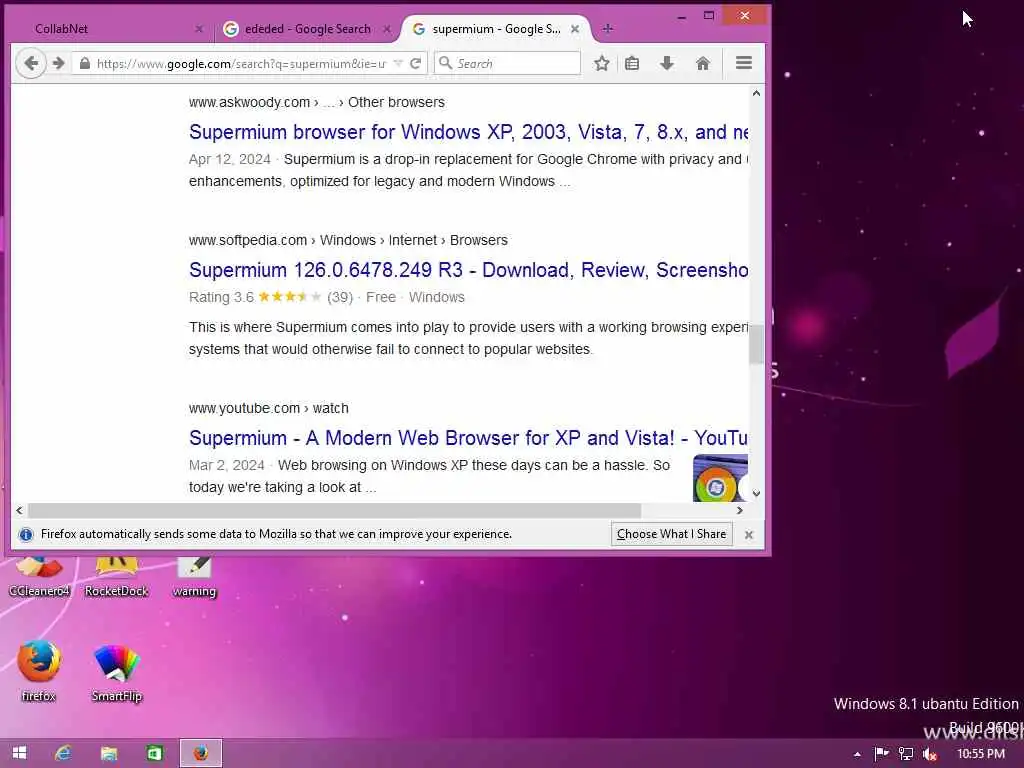1024x768 pixels.
Task: Click the horizontal scrollbar thumb
Action: (334, 510)
